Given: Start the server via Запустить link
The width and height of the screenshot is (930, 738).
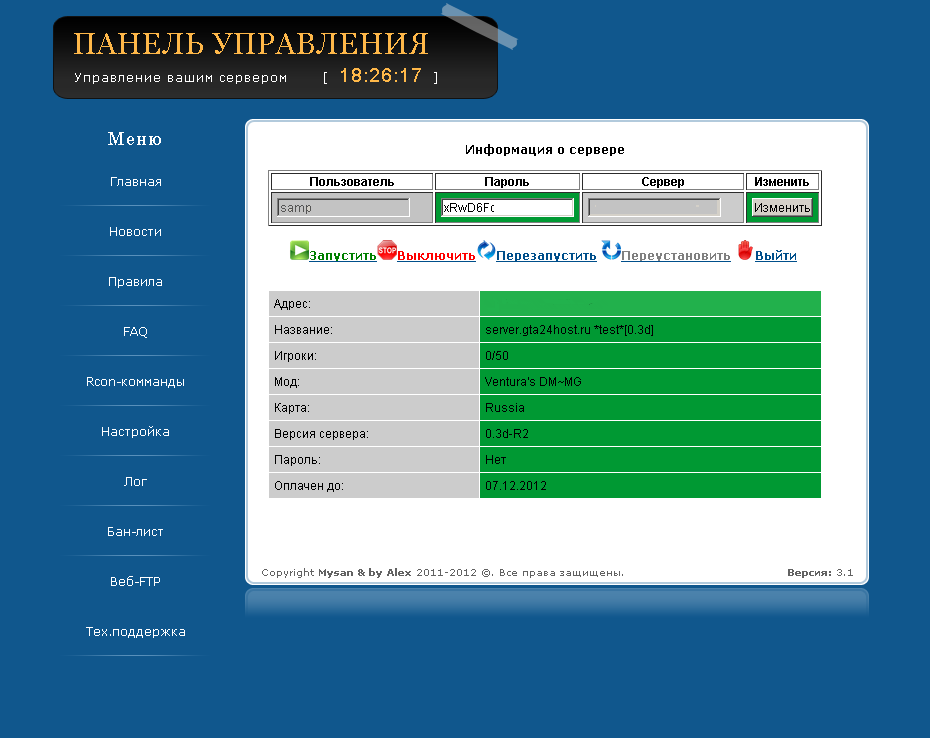Looking at the screenshot, I should pos(343,256).
